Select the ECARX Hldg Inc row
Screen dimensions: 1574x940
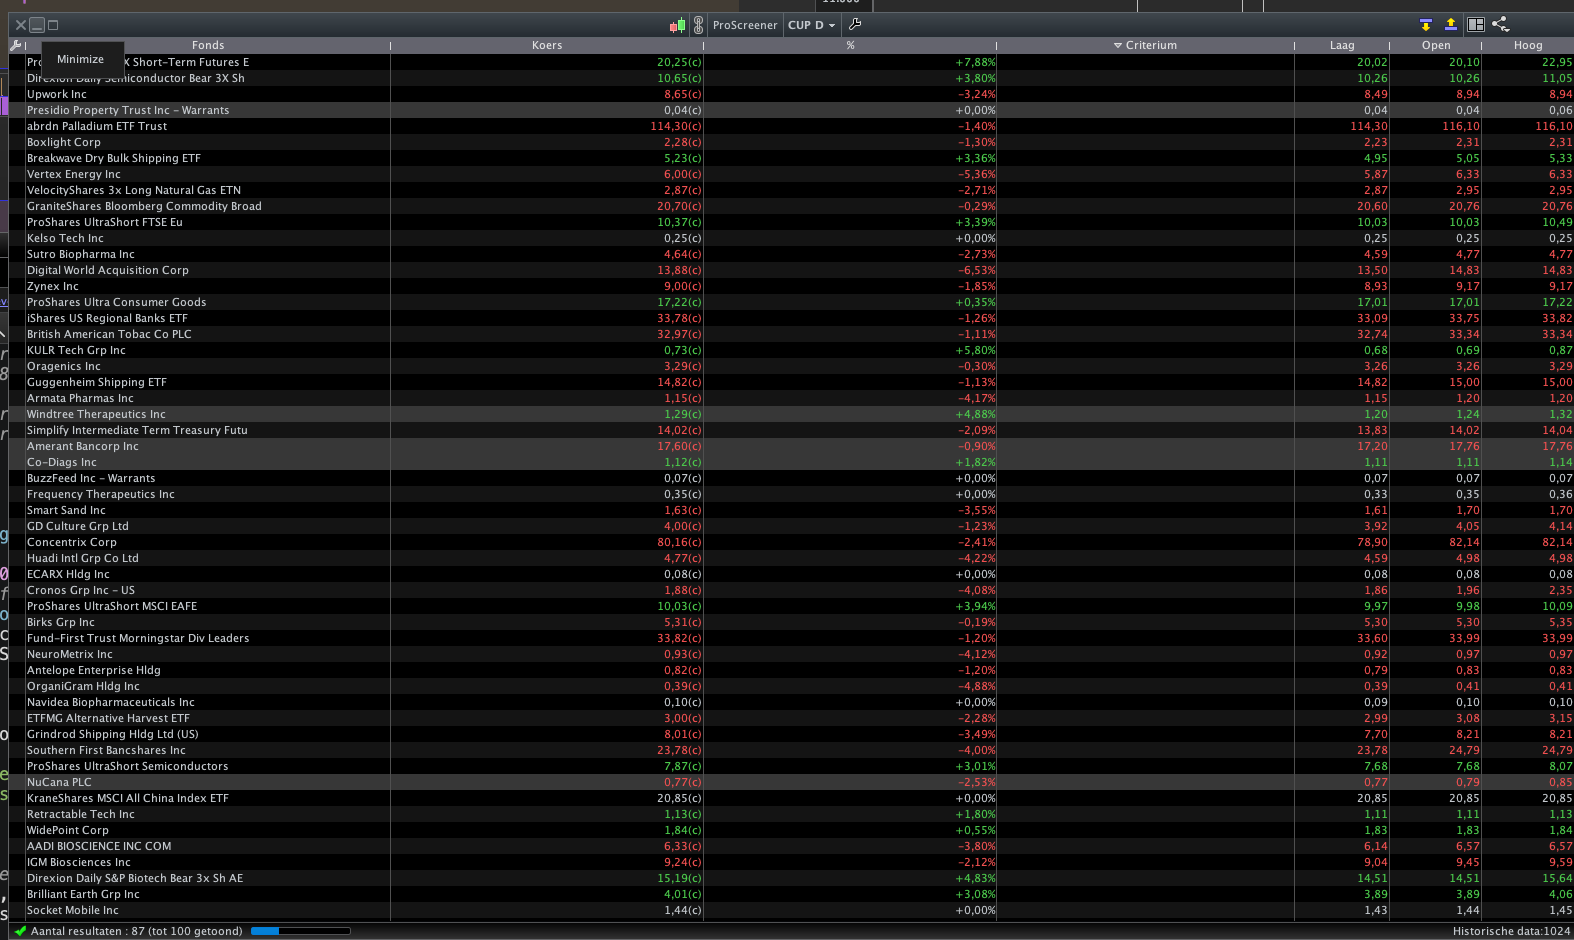(792, 574)
